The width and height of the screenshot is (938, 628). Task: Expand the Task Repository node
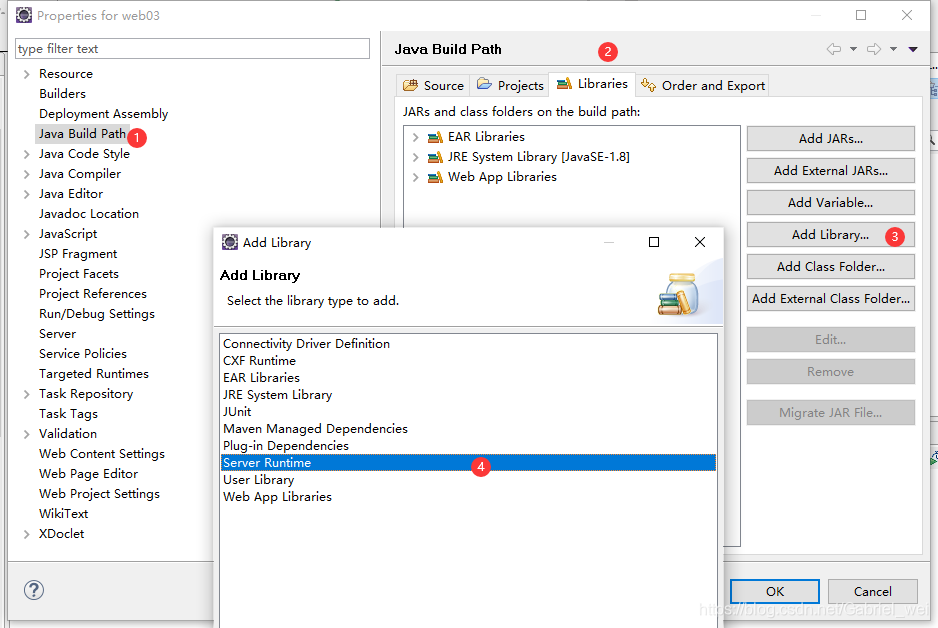click(x=26, y=394)
